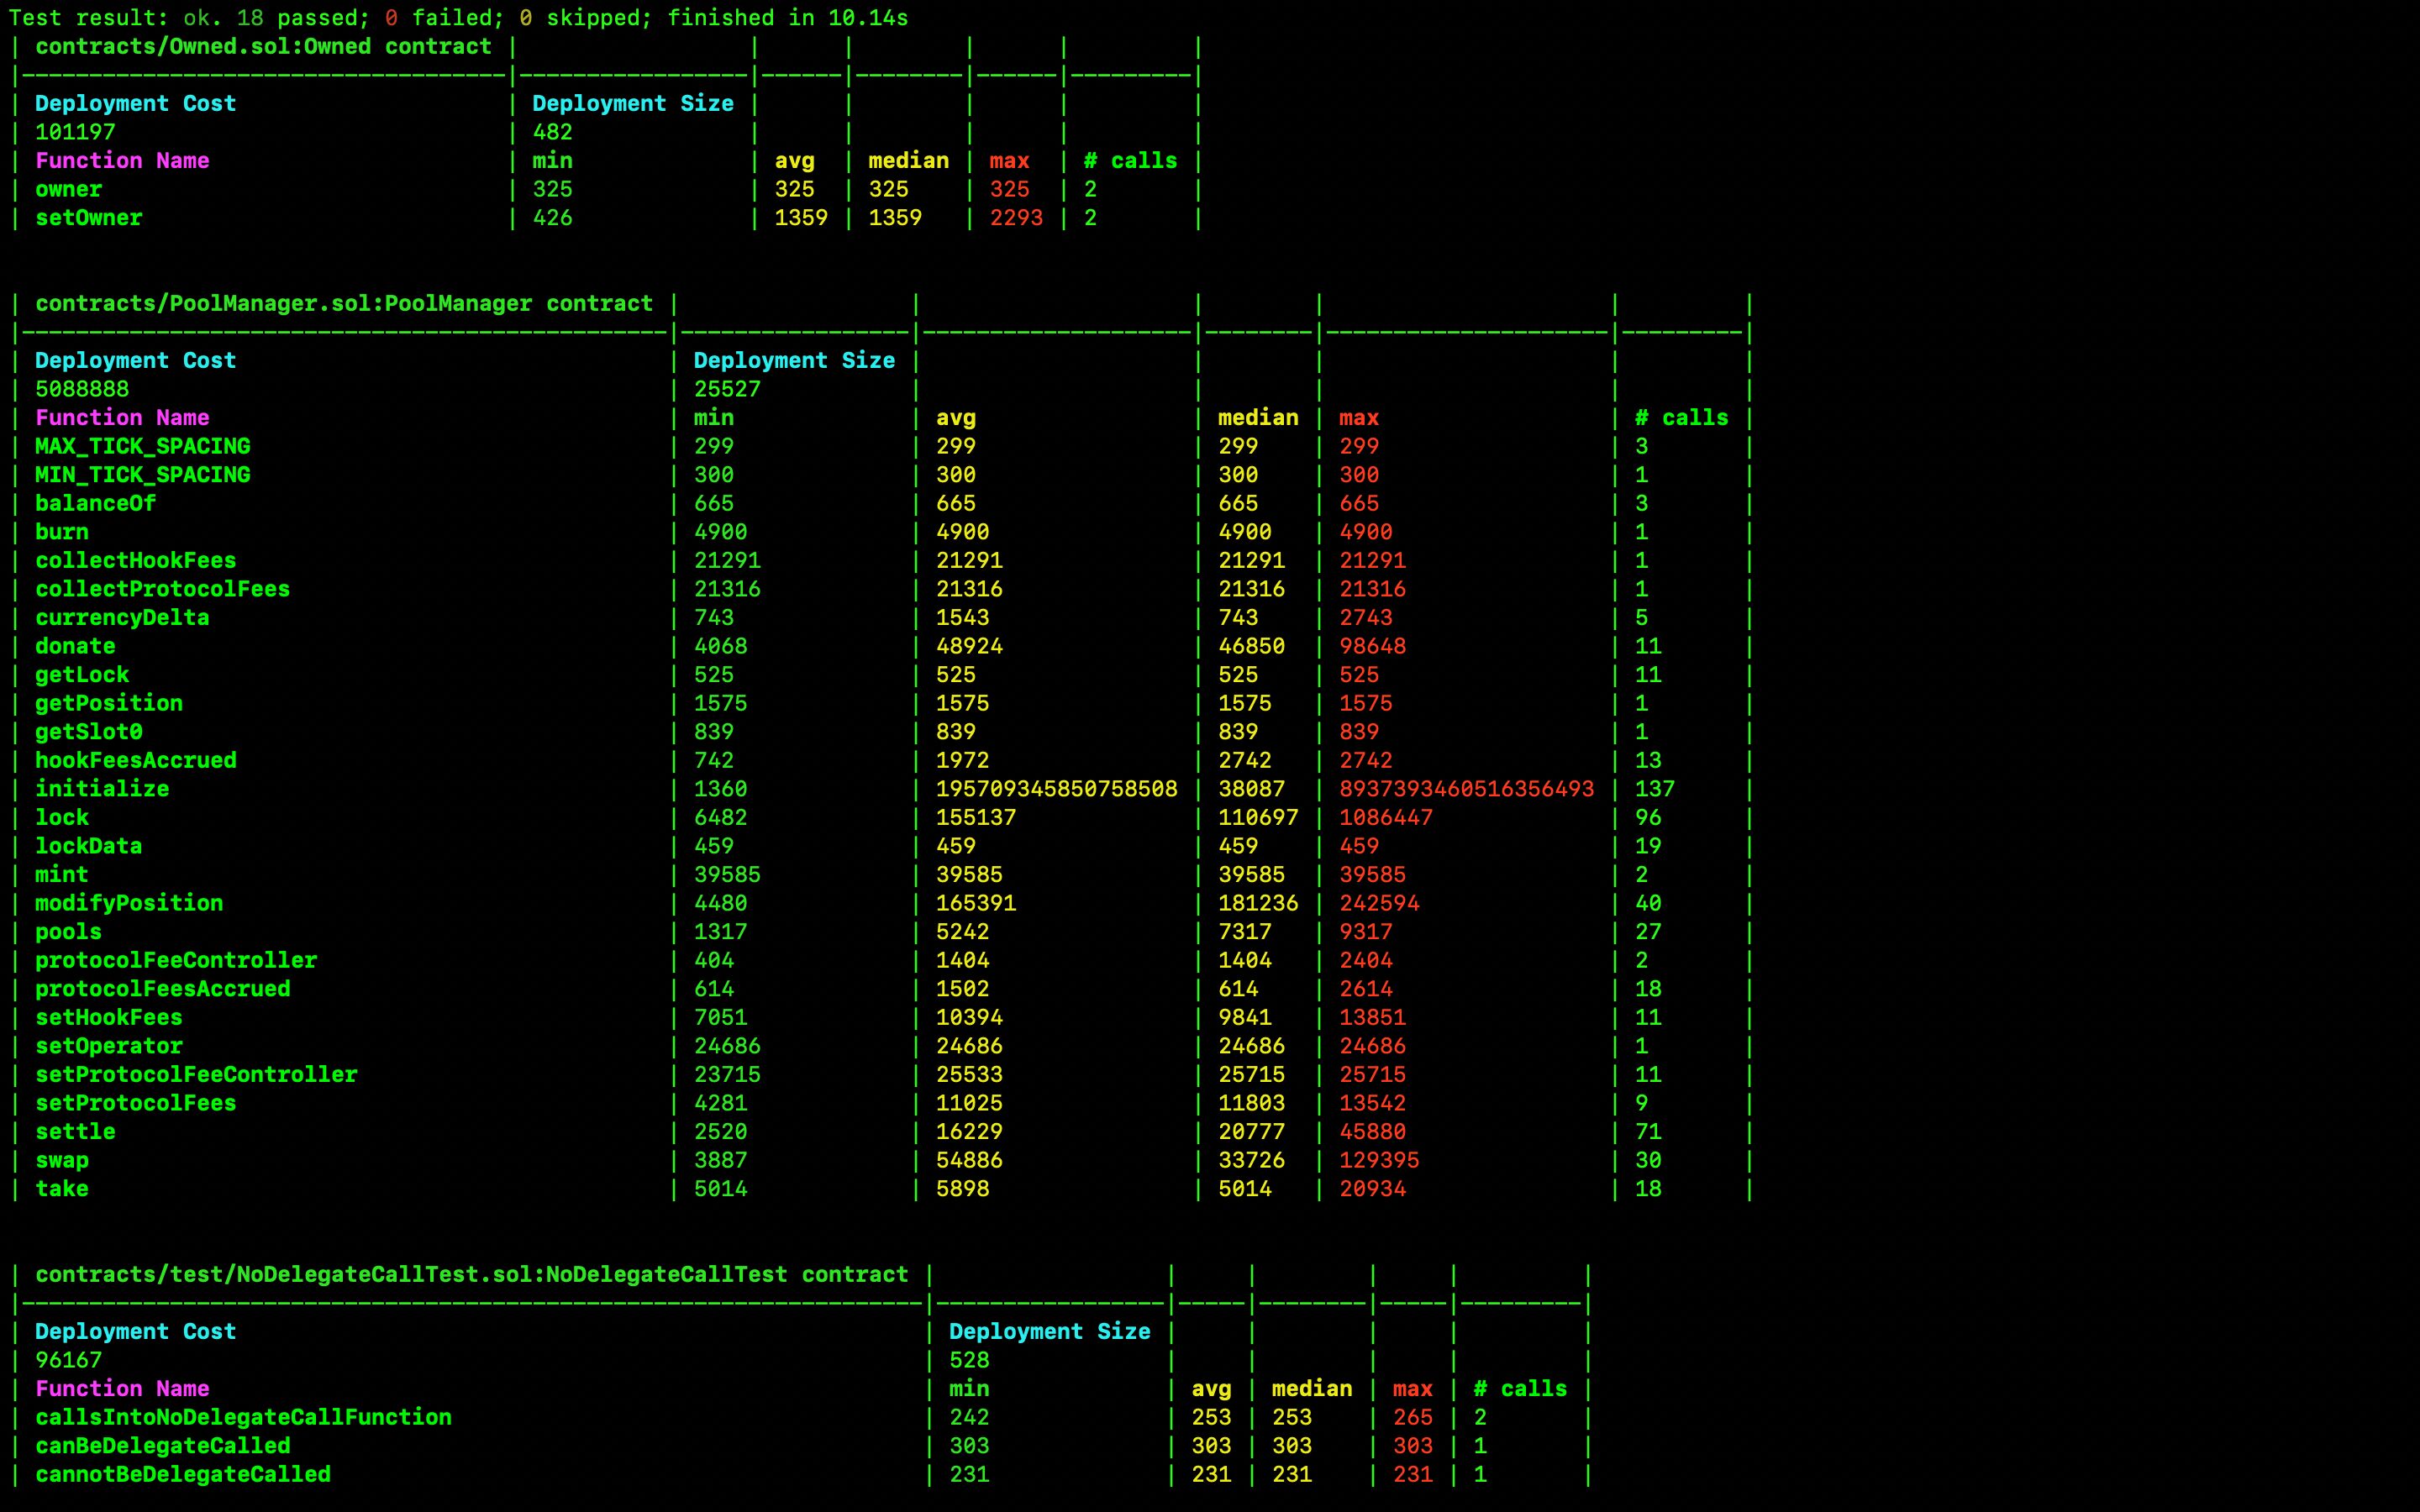This screenshot has width=2420, height=1512.
Task: Select canBeDelegateCalled function name
Action: 162,1446
